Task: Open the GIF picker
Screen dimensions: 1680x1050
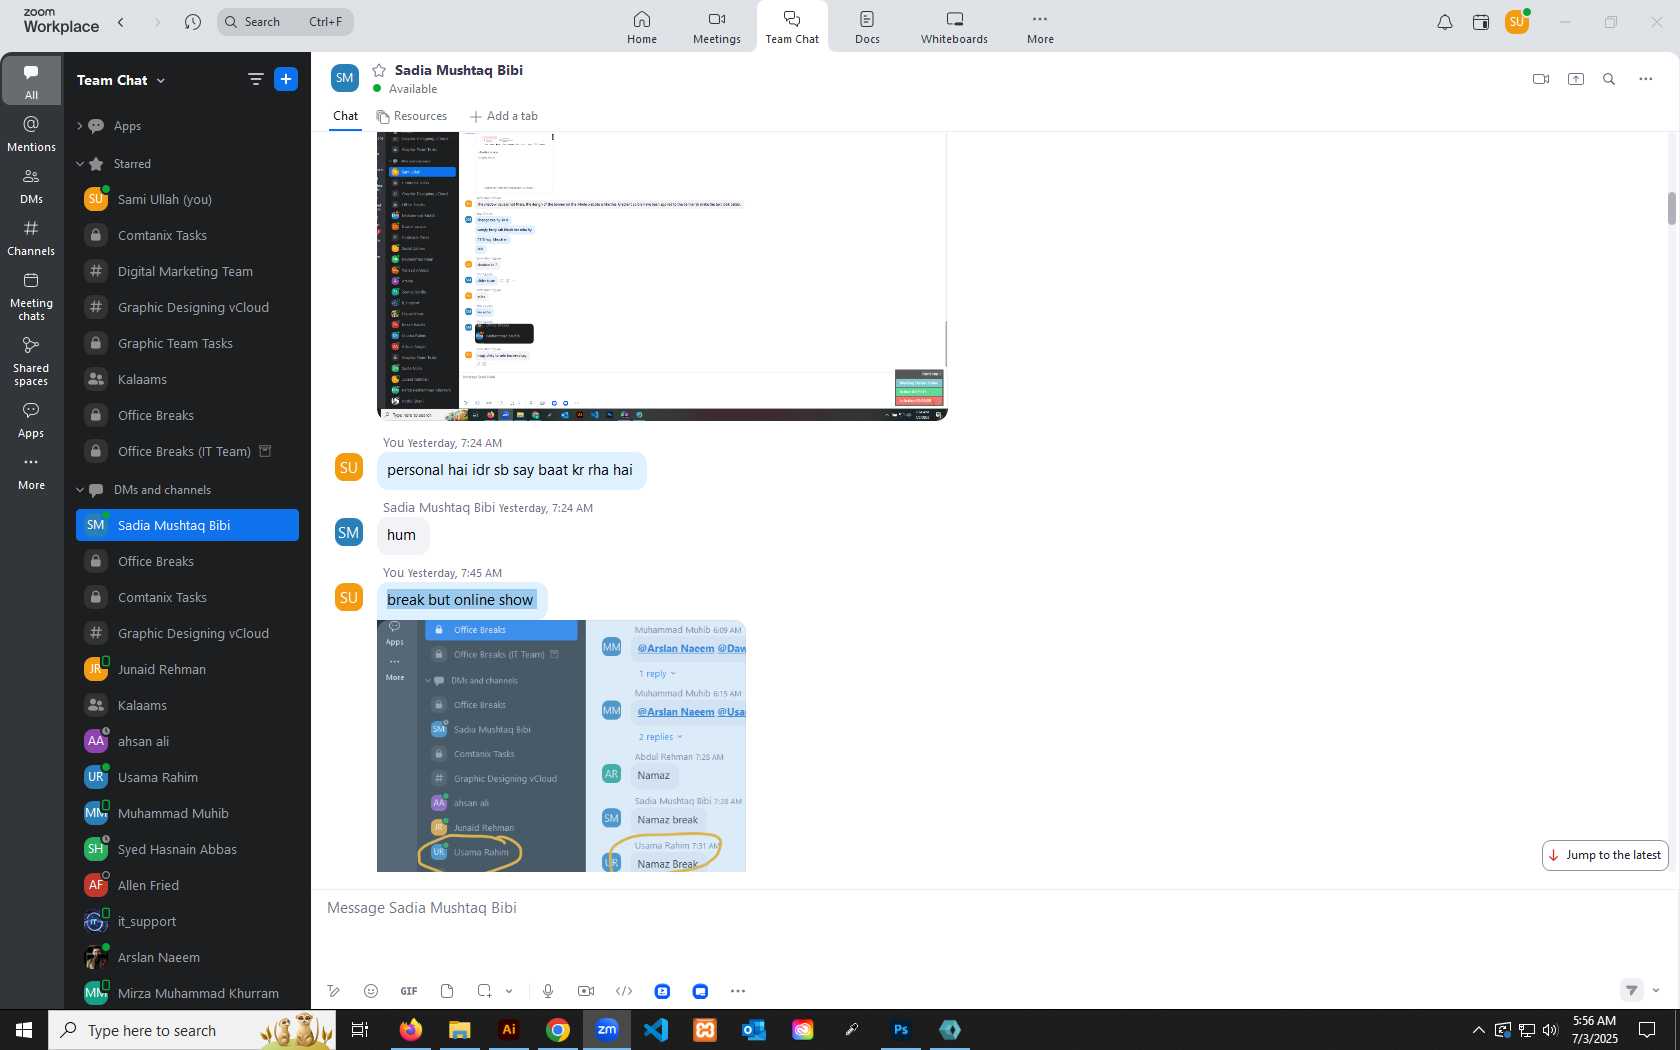Action: pos(409,991)
